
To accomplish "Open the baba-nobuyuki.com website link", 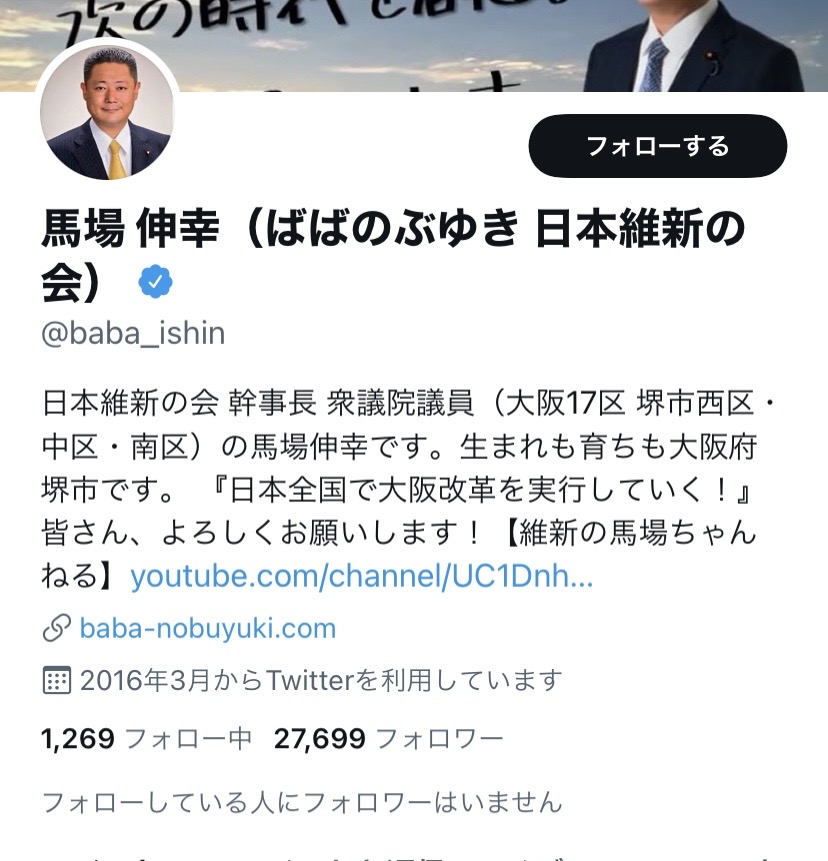I will 208,628.
